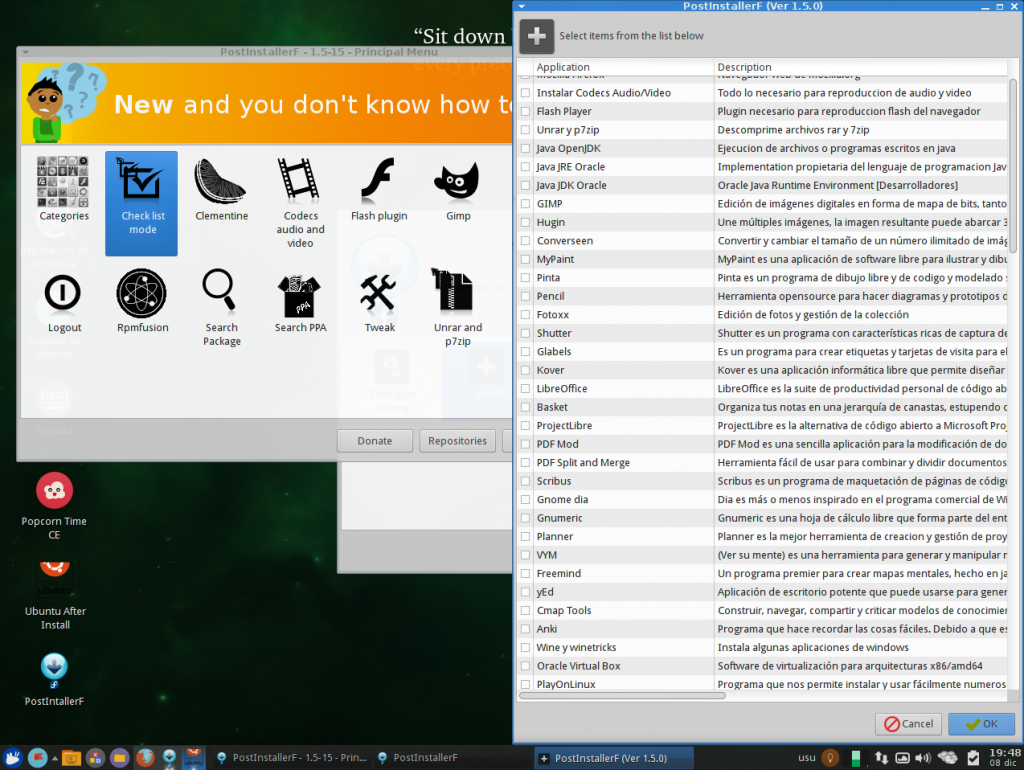Viewport: 1024px width, 770px height.
Task: Open the network arrows tray icon
Action: pyautogui.click(x=881, y=758)
